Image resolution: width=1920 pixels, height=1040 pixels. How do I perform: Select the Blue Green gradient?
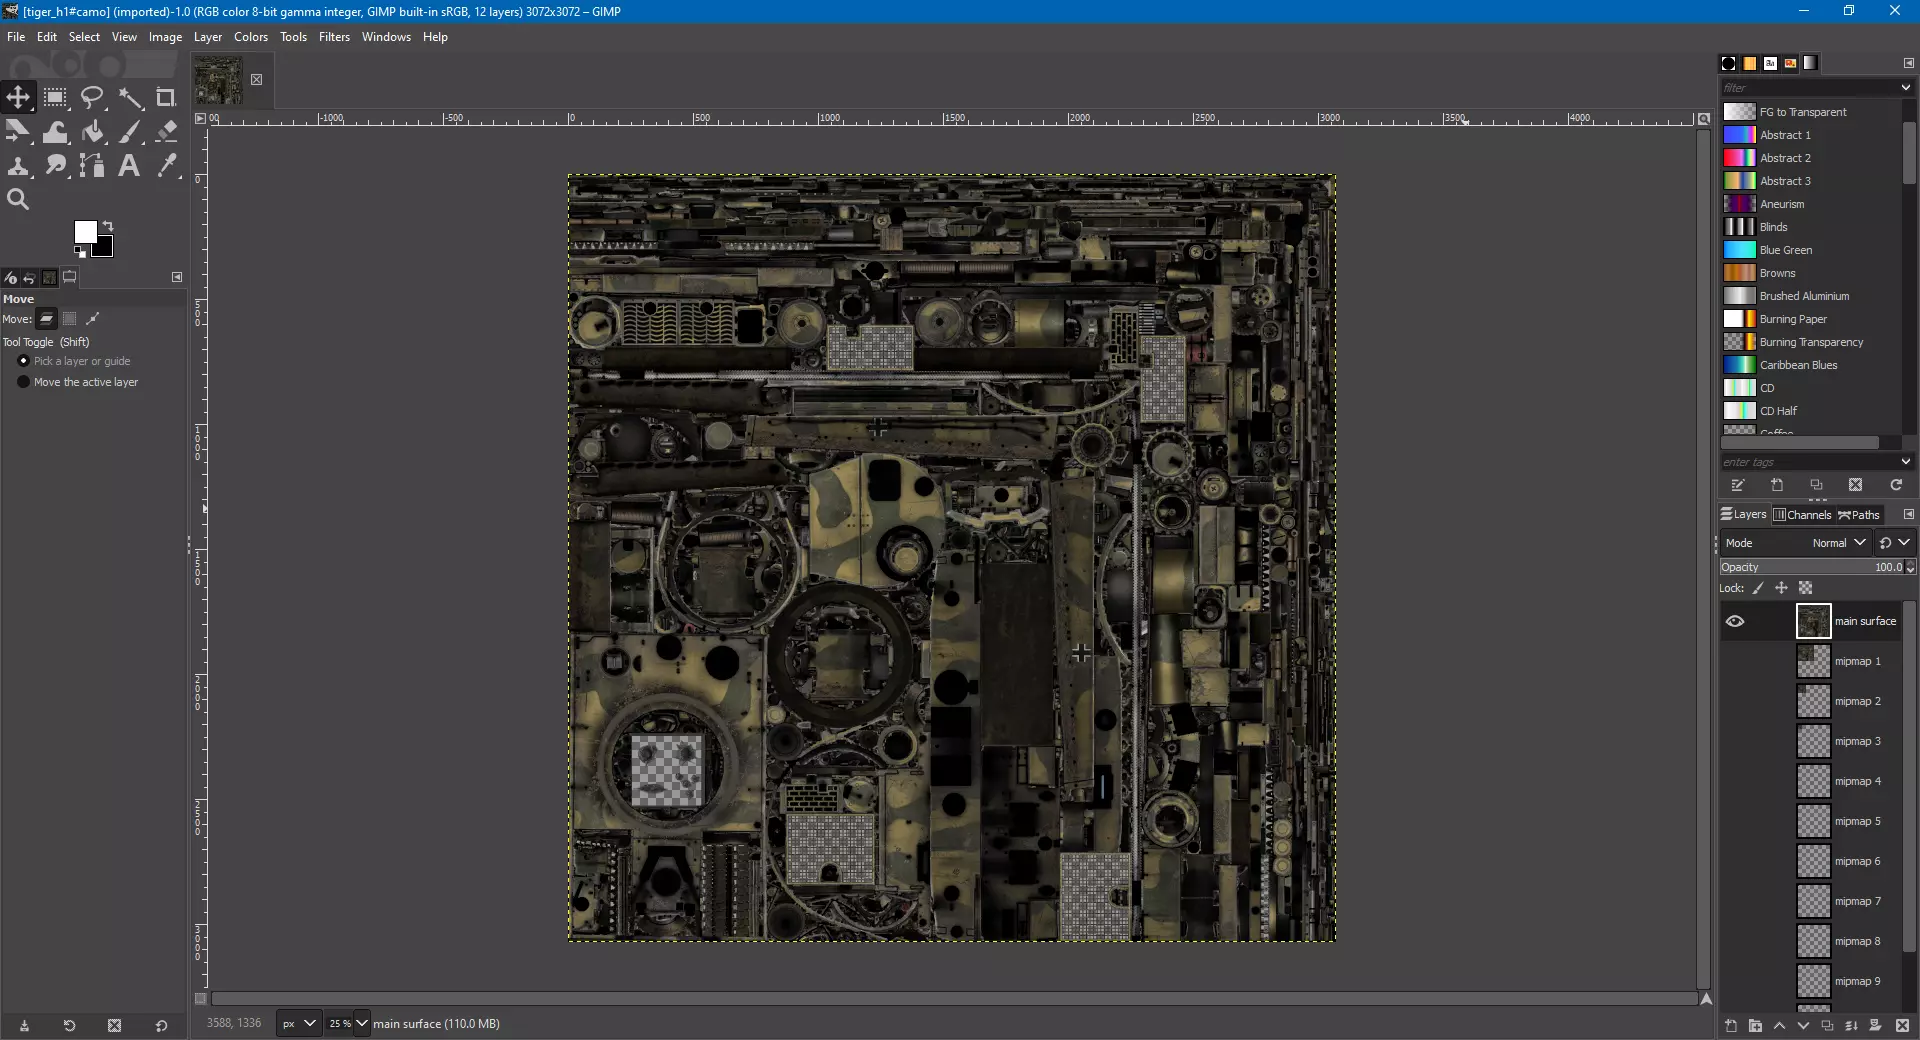click(1785, 250)
